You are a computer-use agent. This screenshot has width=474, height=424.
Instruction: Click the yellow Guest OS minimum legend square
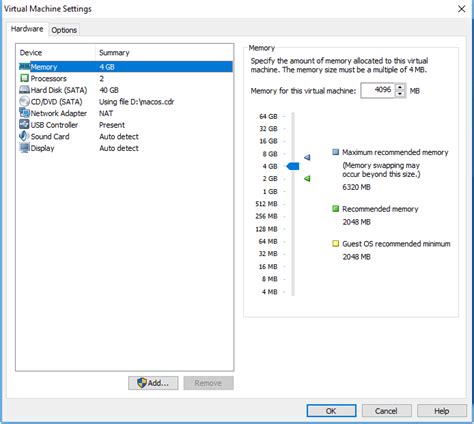(336, 244)
